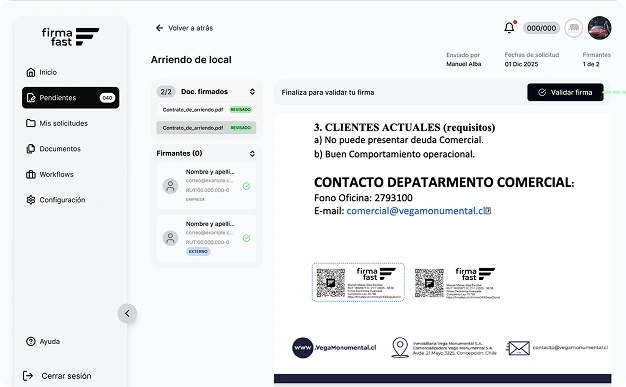Viewport: 626px width, 387px height.
Task: Open notifications bell
Action: pyautogui.click(x=509, y=28)
